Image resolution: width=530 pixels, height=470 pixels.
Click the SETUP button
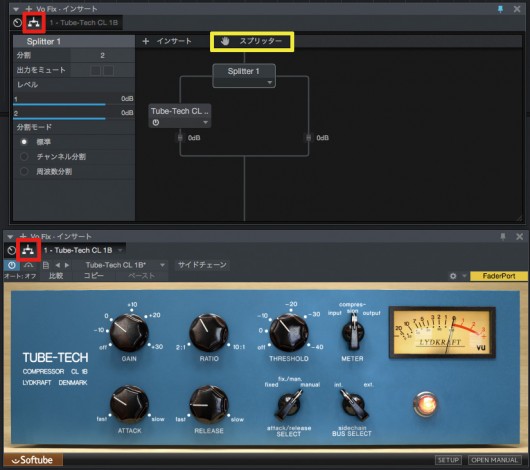point(448,460)
